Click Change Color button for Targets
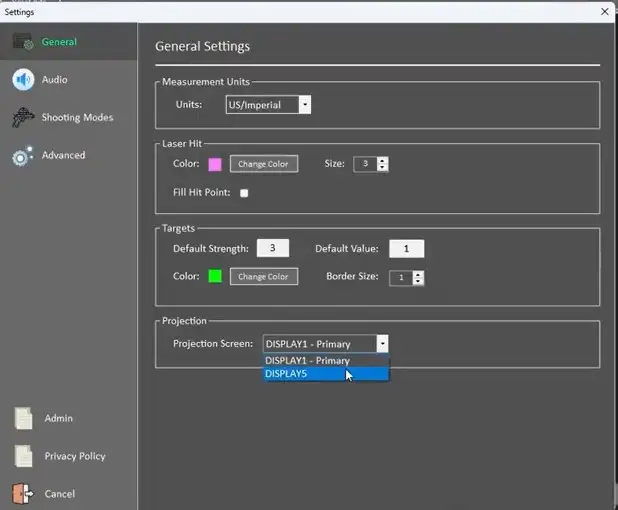This screenshot has height=510, width=618. tap(263, 277)
